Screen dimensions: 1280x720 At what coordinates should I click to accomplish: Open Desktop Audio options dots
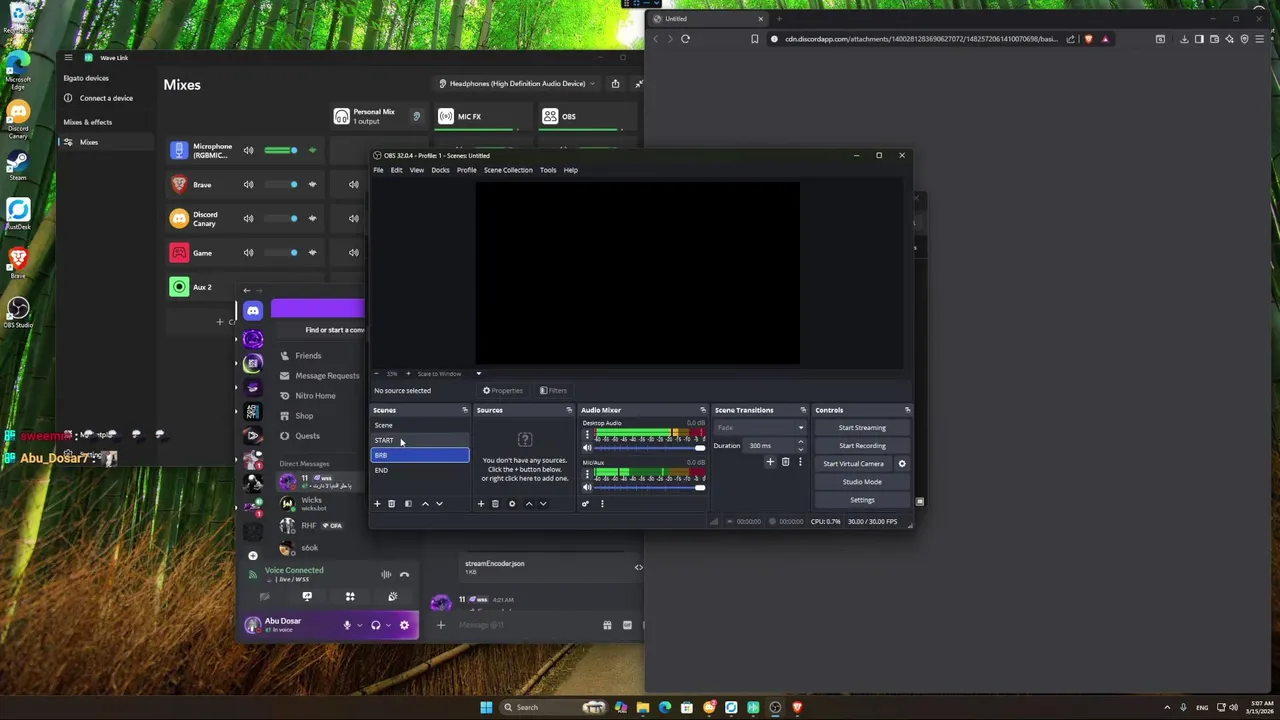(x=587, y=435)
